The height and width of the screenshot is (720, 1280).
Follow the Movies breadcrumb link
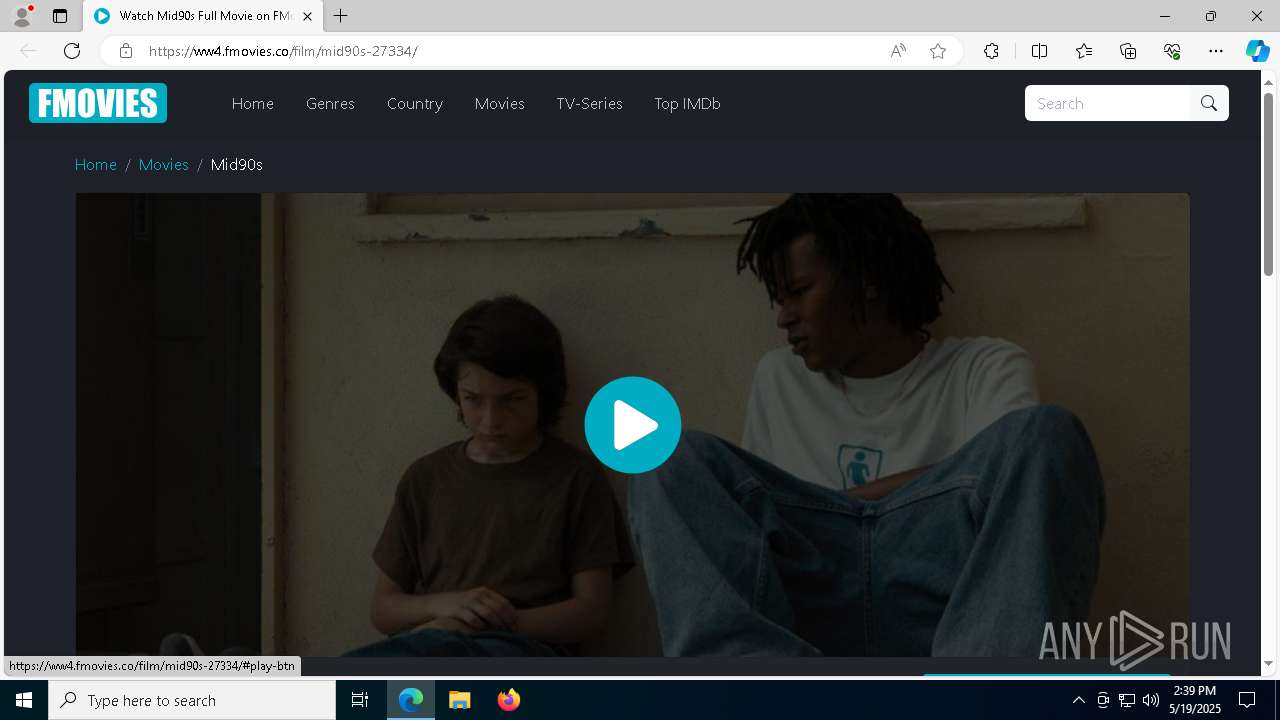pos(164,164)
